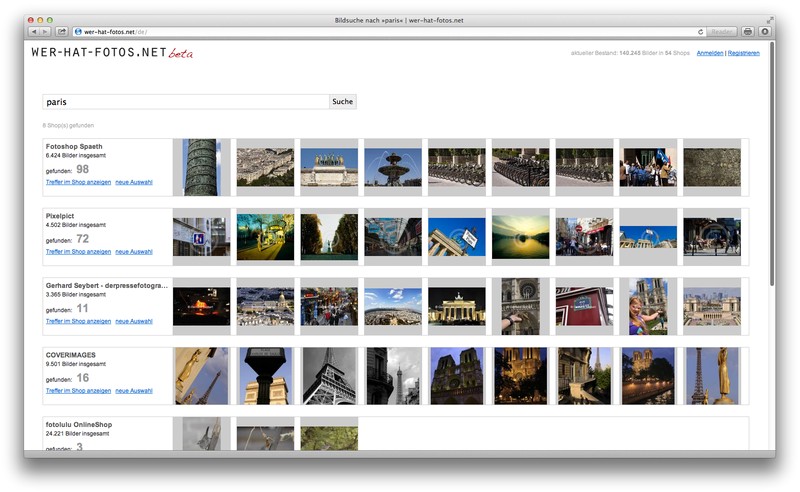
Task: Click the WER-HAT-FOTOS.NET beta logo
Action: tap(111, 53)
